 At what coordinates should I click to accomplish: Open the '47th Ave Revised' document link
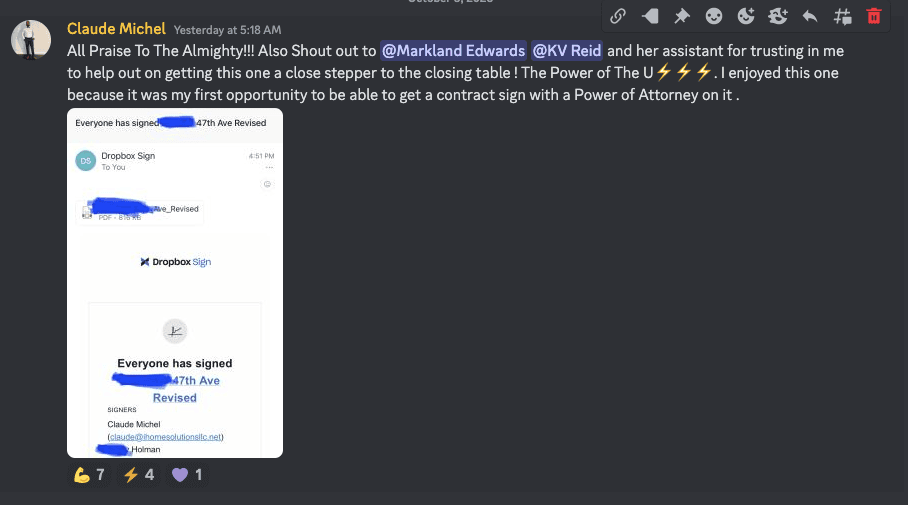point(175,389)
